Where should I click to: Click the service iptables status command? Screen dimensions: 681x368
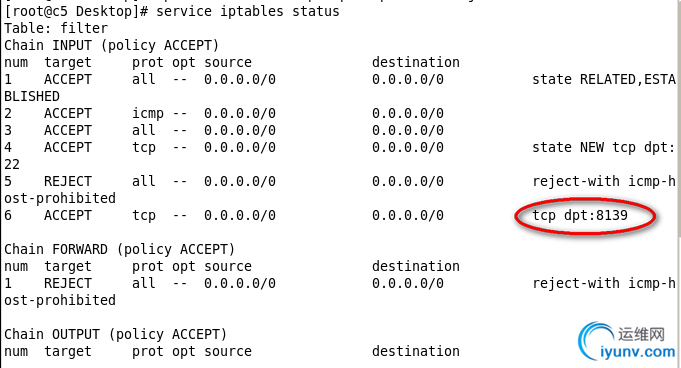[248, 11]
